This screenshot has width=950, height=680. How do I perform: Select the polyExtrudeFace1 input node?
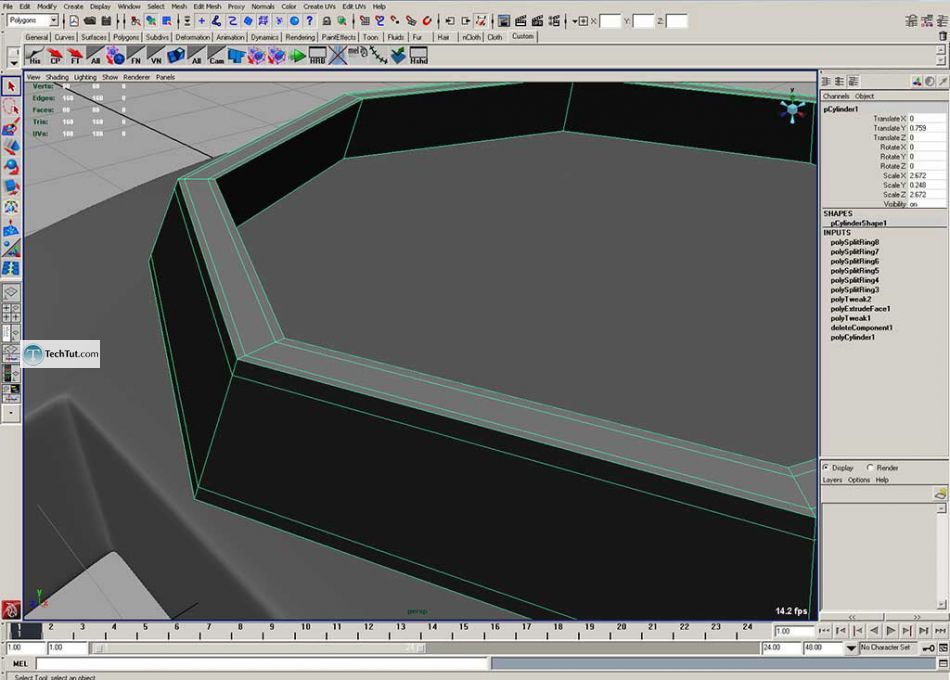[x=860, y=309]
